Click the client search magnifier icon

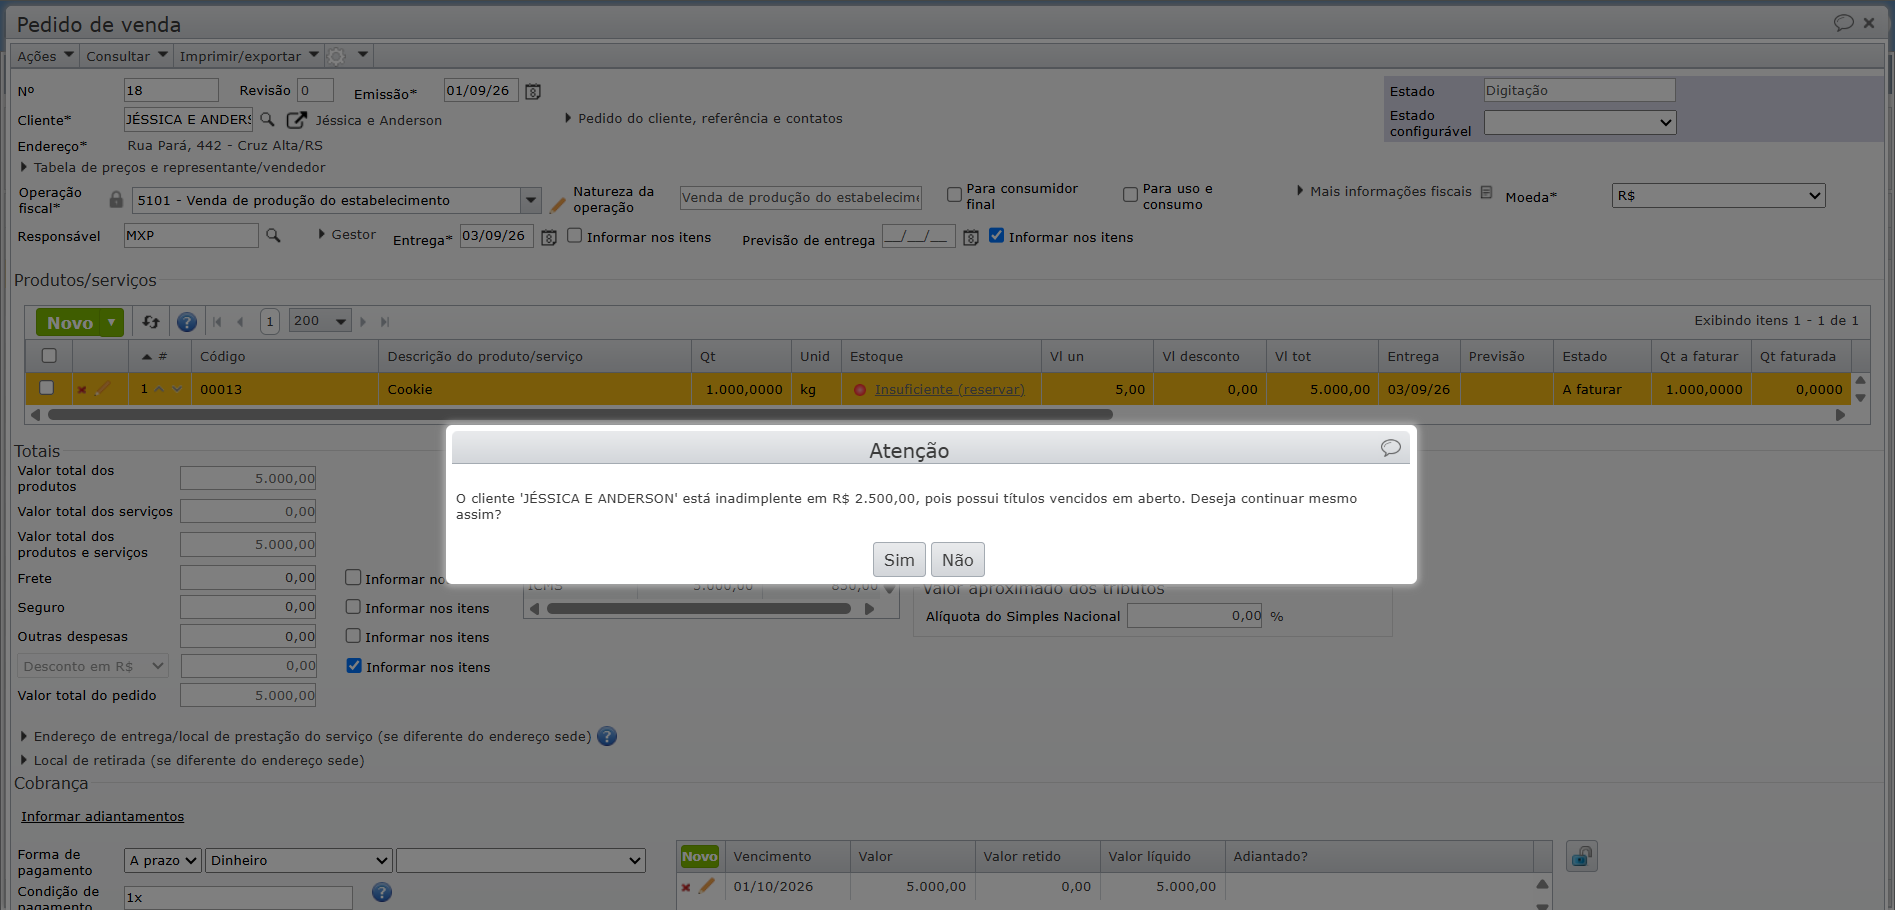(x=267, y=119)
